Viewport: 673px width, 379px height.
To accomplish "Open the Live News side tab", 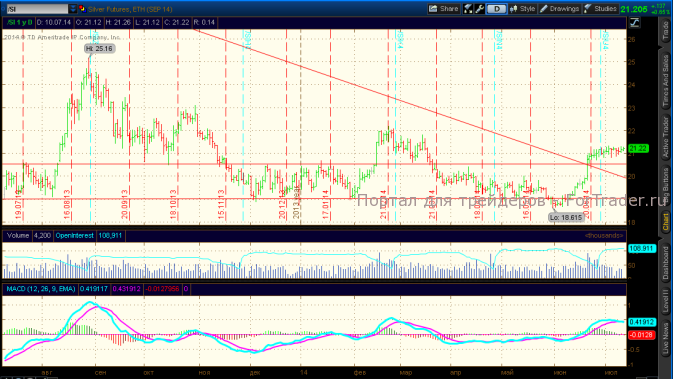I will [x=665, y=339].
